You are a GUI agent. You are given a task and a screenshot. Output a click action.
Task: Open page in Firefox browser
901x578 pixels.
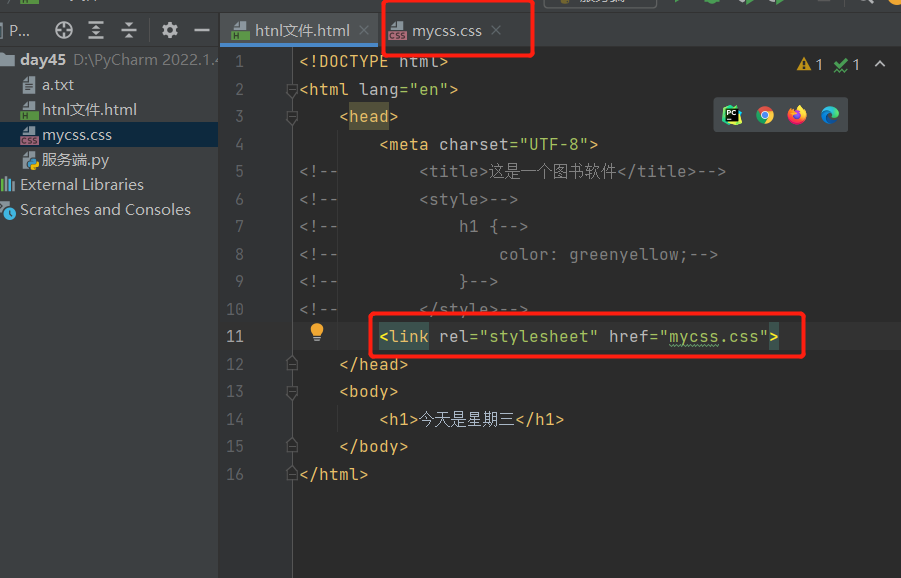coord(797,115)
